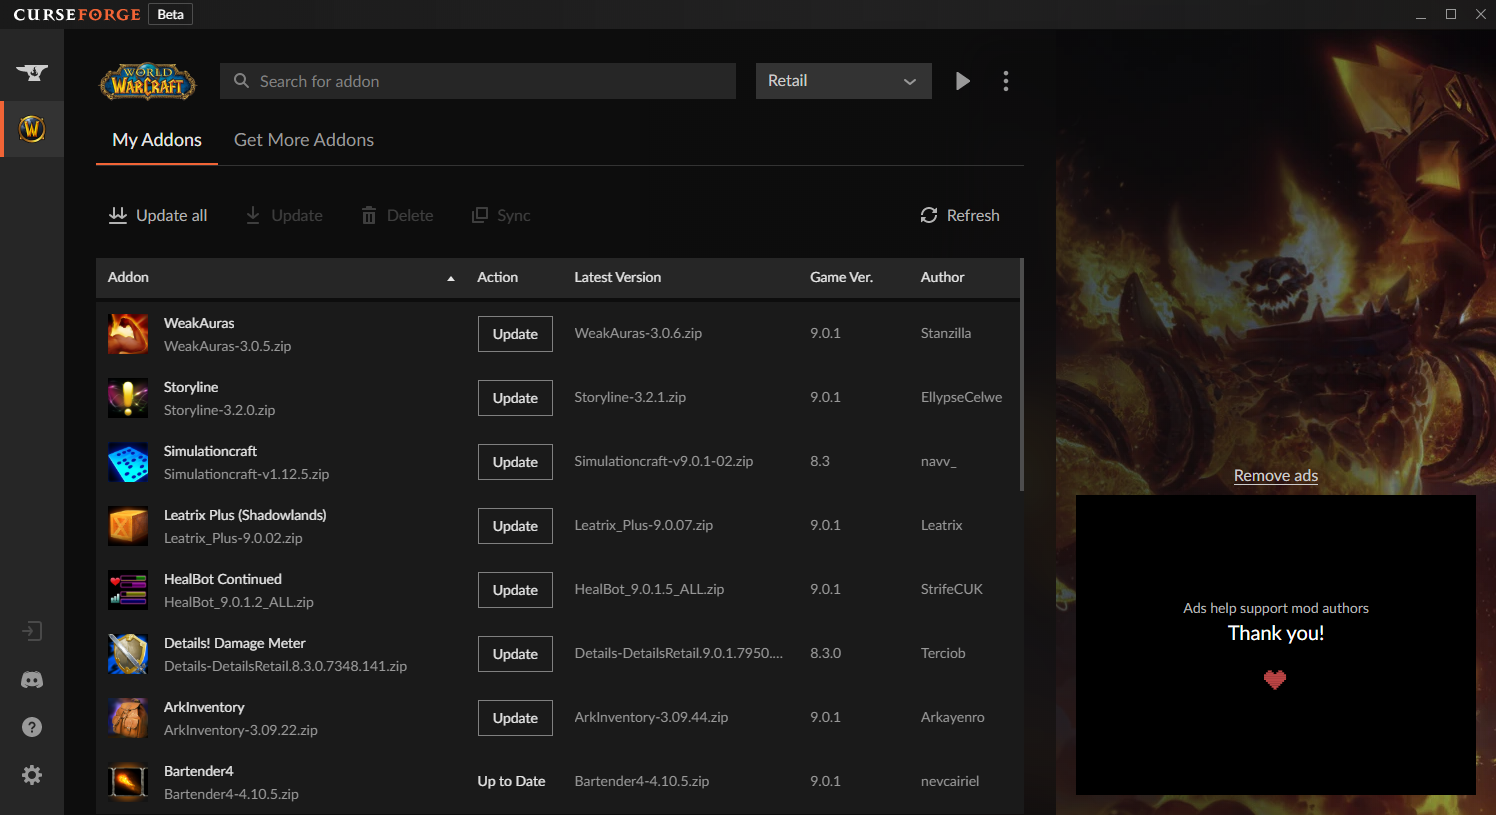Click the Sync addons icon
The height and width of the screenshot is (815, 1496).
coord(500,215)
